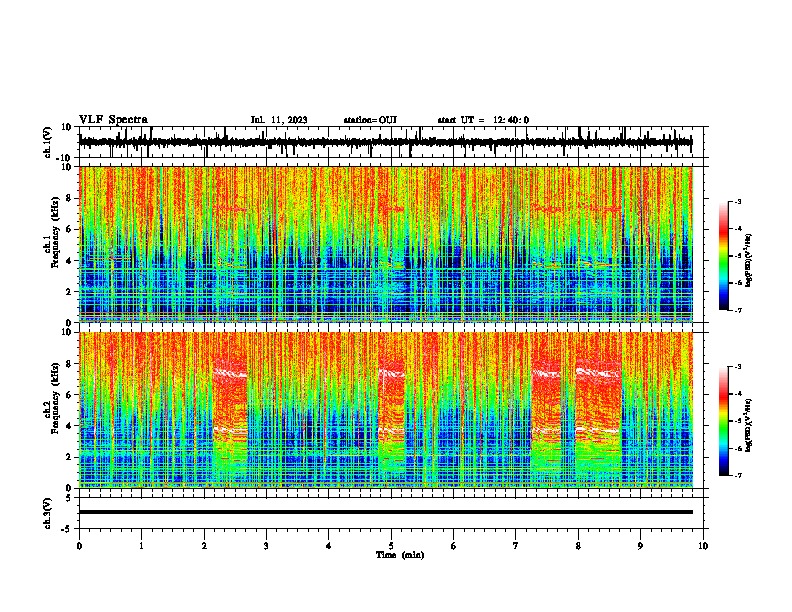The height and width of the screenshot is (612, 792).
Task: Click the "start UT = 12:40:0" text
Action: tap(483, 120)
